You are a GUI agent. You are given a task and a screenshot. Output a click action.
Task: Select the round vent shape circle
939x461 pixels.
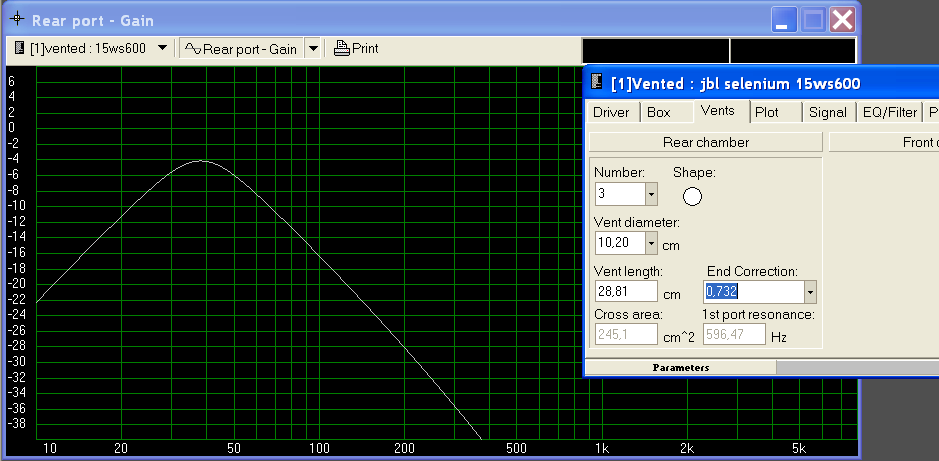692,196
